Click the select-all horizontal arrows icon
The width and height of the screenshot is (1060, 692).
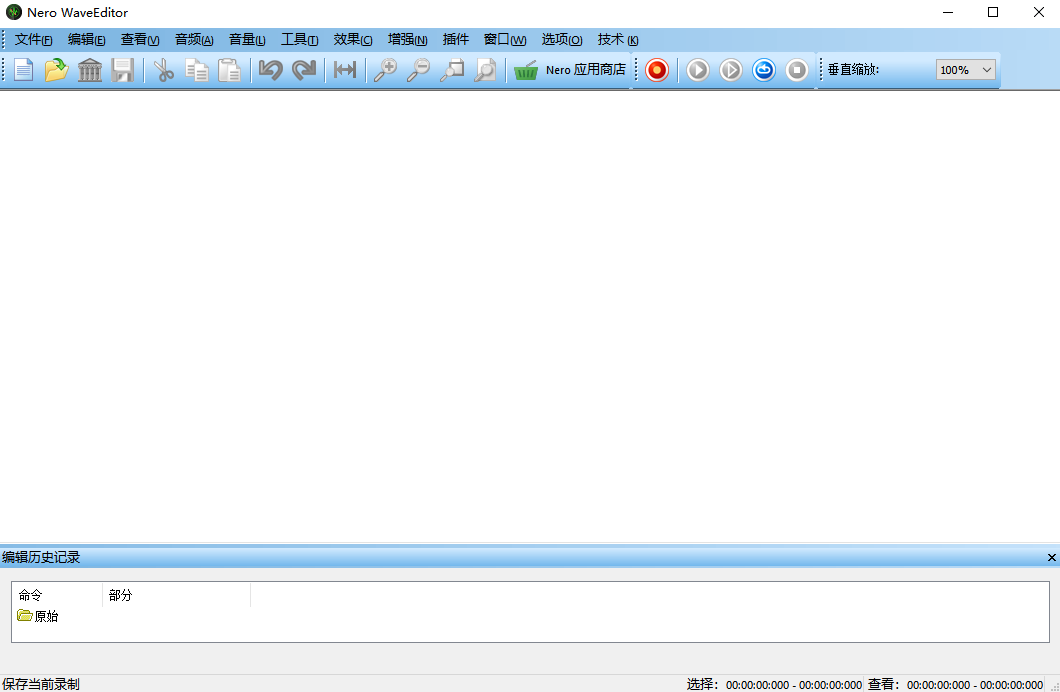pos(345,70)
